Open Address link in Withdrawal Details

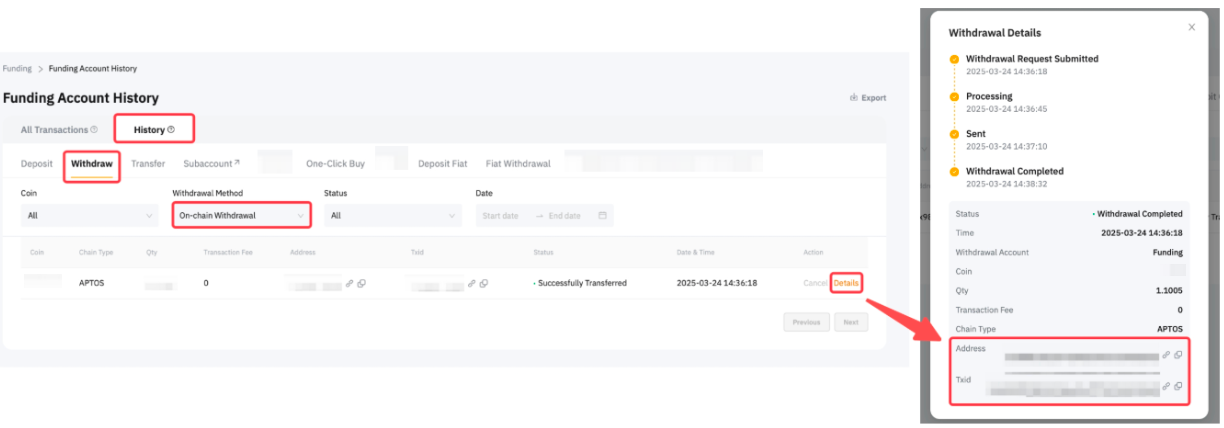[1166, 355]
